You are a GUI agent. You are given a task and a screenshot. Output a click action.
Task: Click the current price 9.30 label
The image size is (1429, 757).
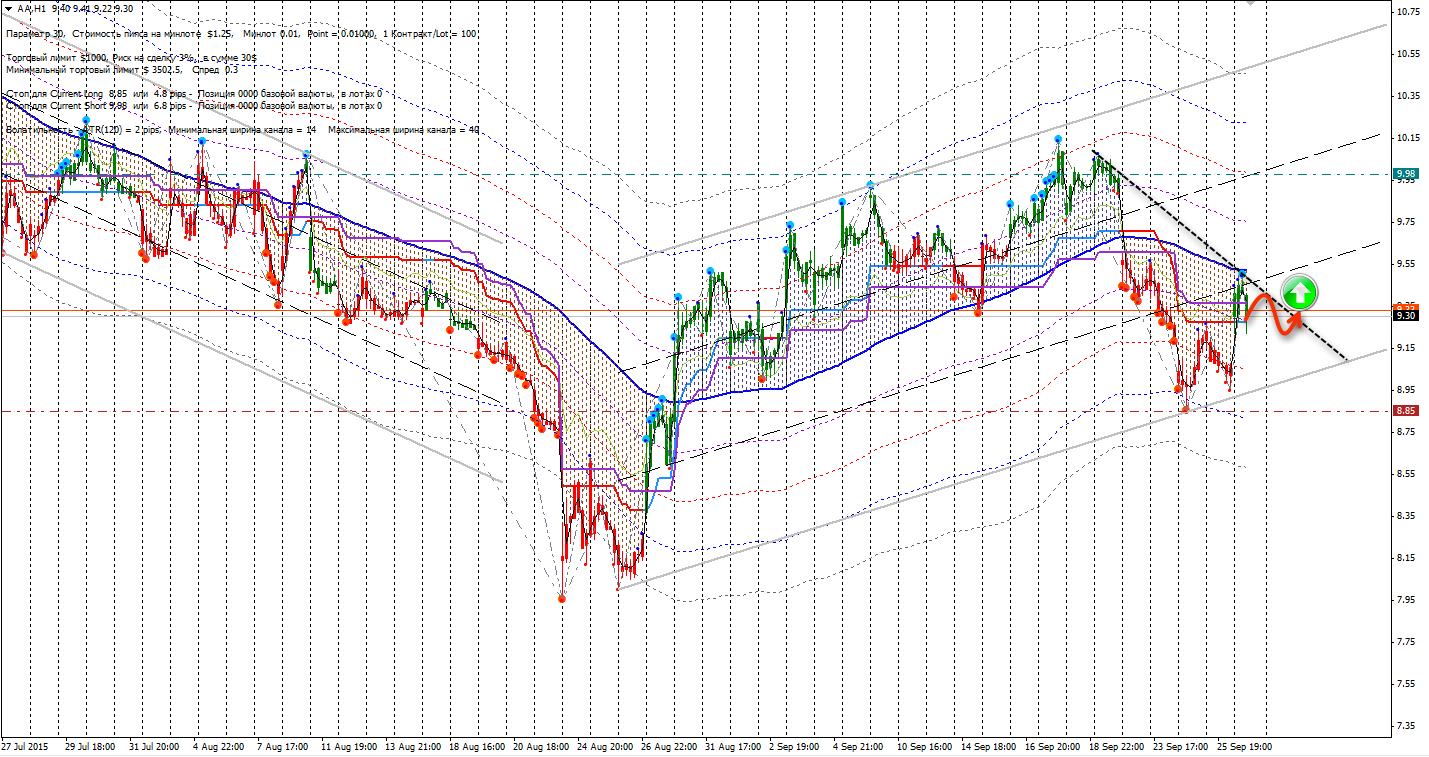(1406, 316)
